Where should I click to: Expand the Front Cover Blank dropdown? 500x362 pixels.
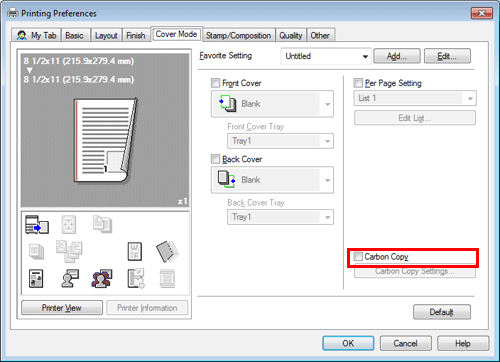272,104
